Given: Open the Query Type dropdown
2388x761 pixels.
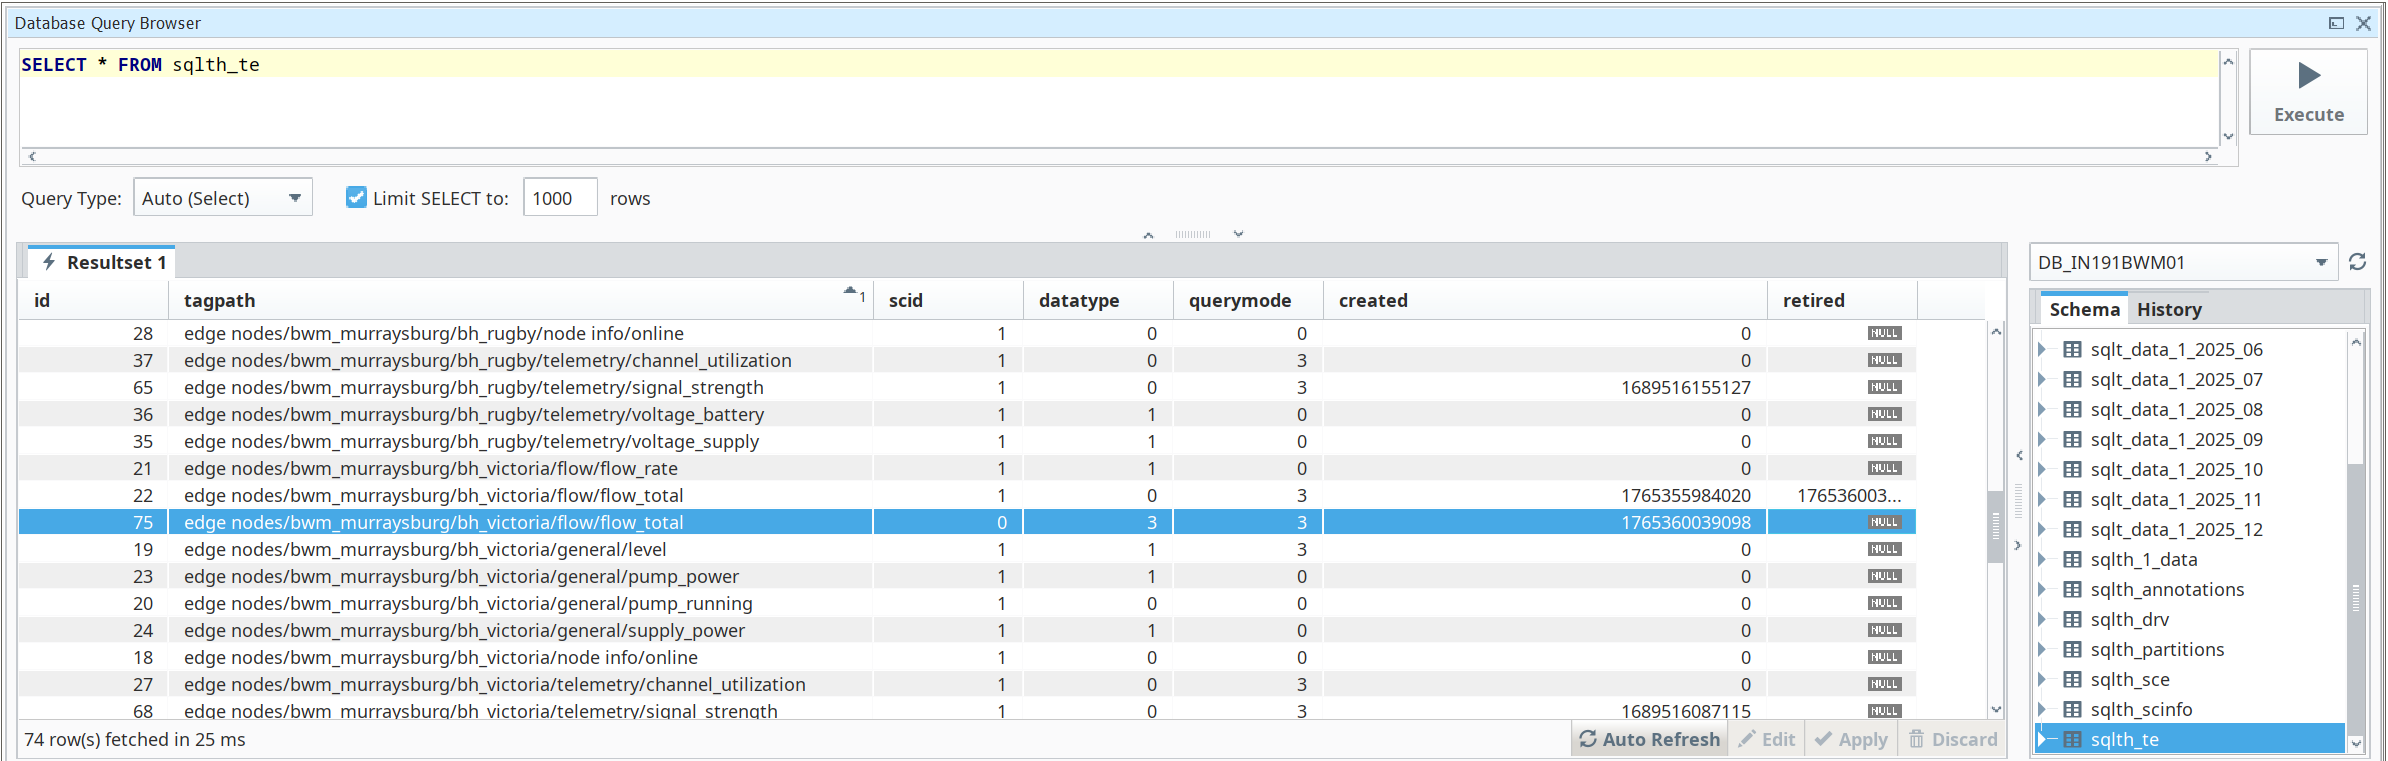Looking at the screenshot, I should pos(223,198).
